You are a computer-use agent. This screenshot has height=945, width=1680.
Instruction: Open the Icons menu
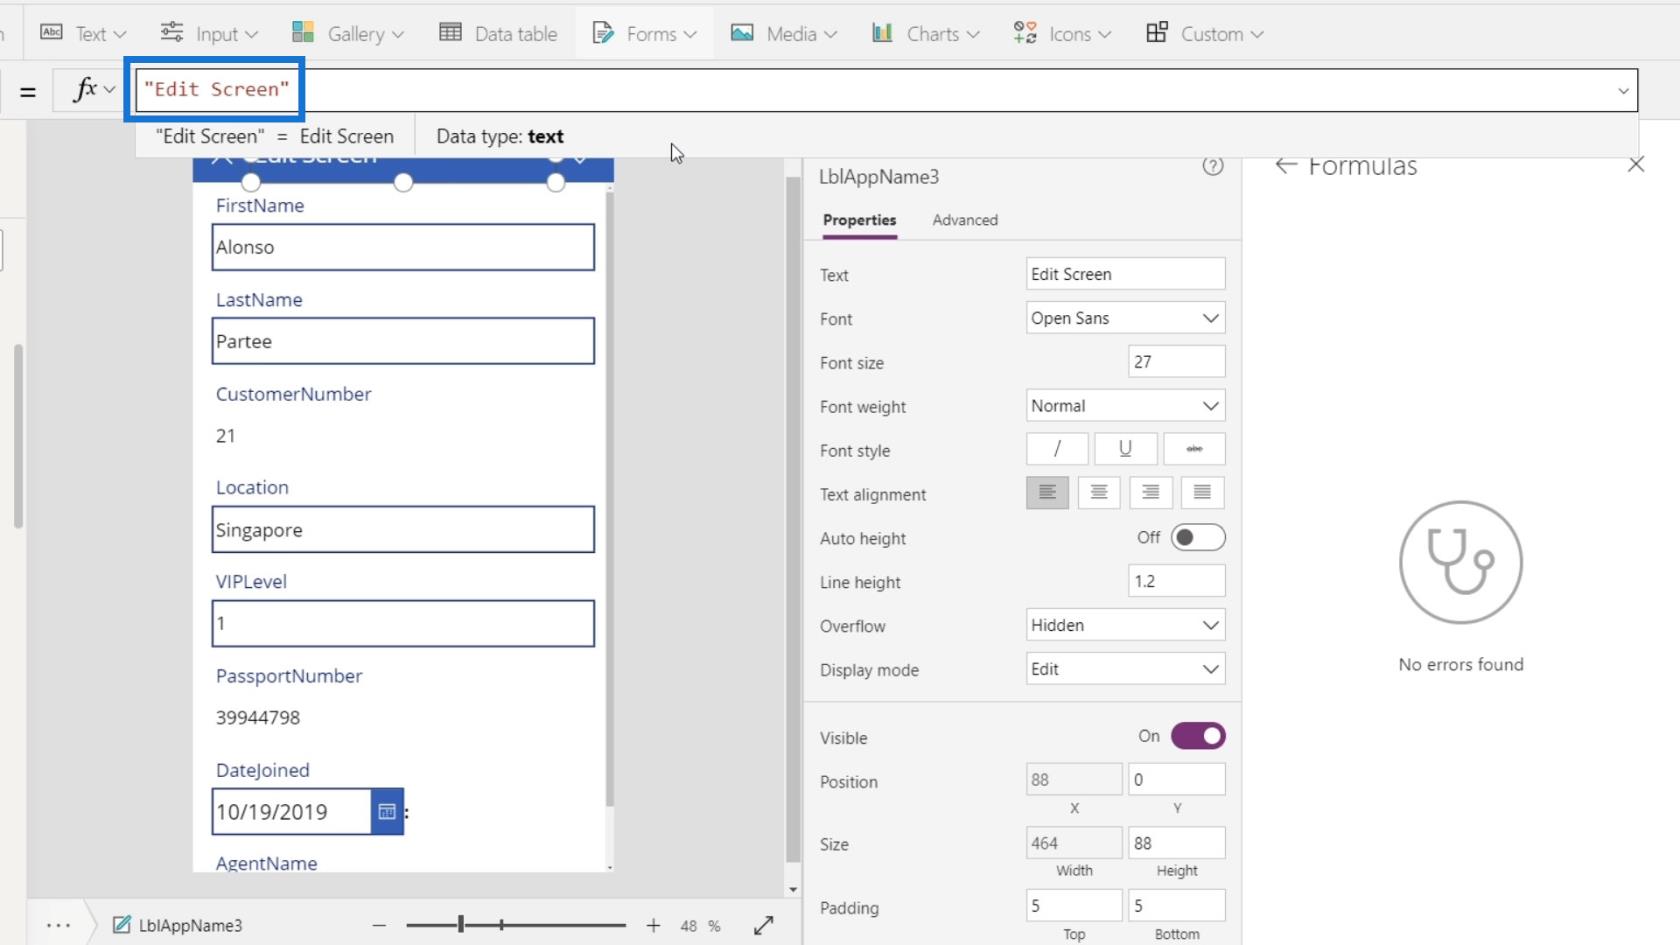[1061, 33]
